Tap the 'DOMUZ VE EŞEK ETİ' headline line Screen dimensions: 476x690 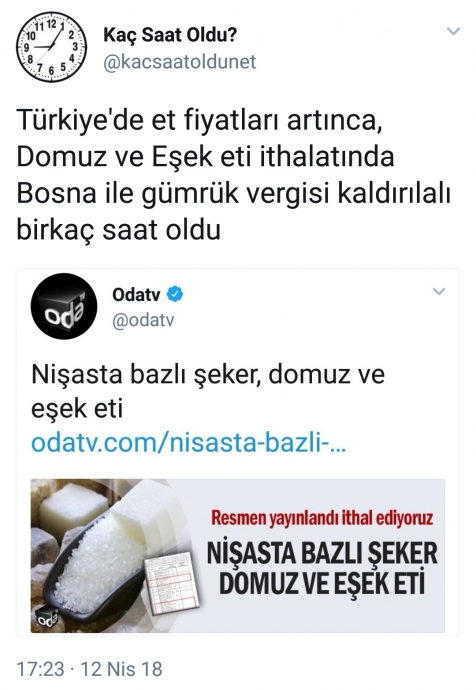click(322, 583)
